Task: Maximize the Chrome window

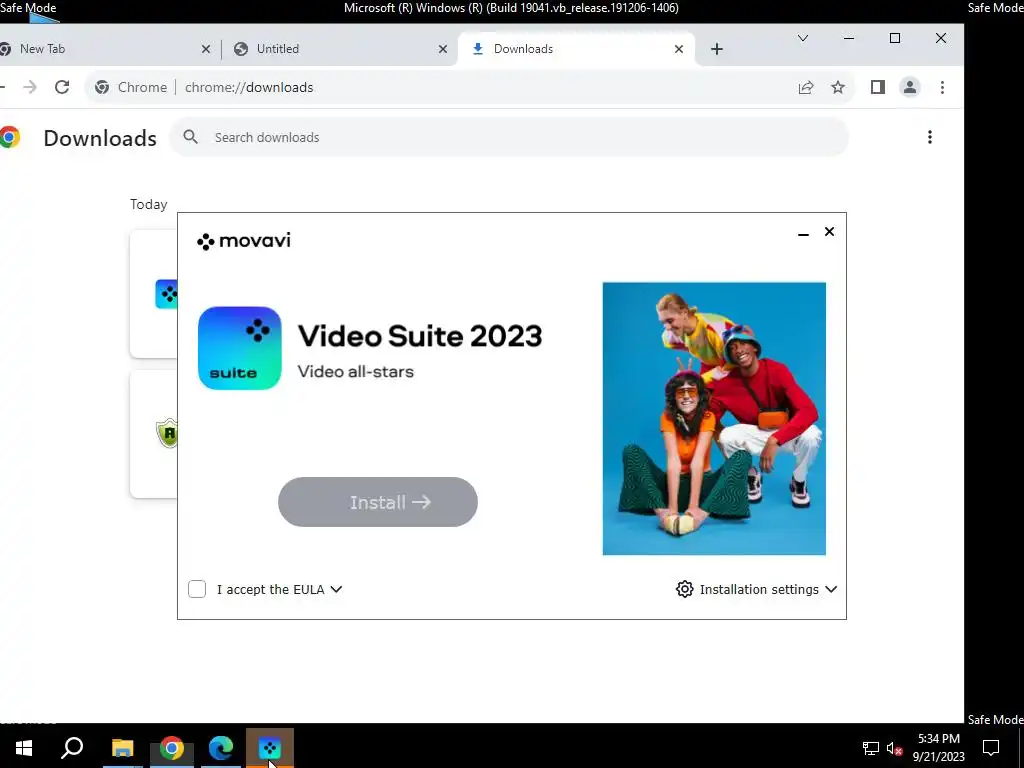Action: tap(895, 39)
